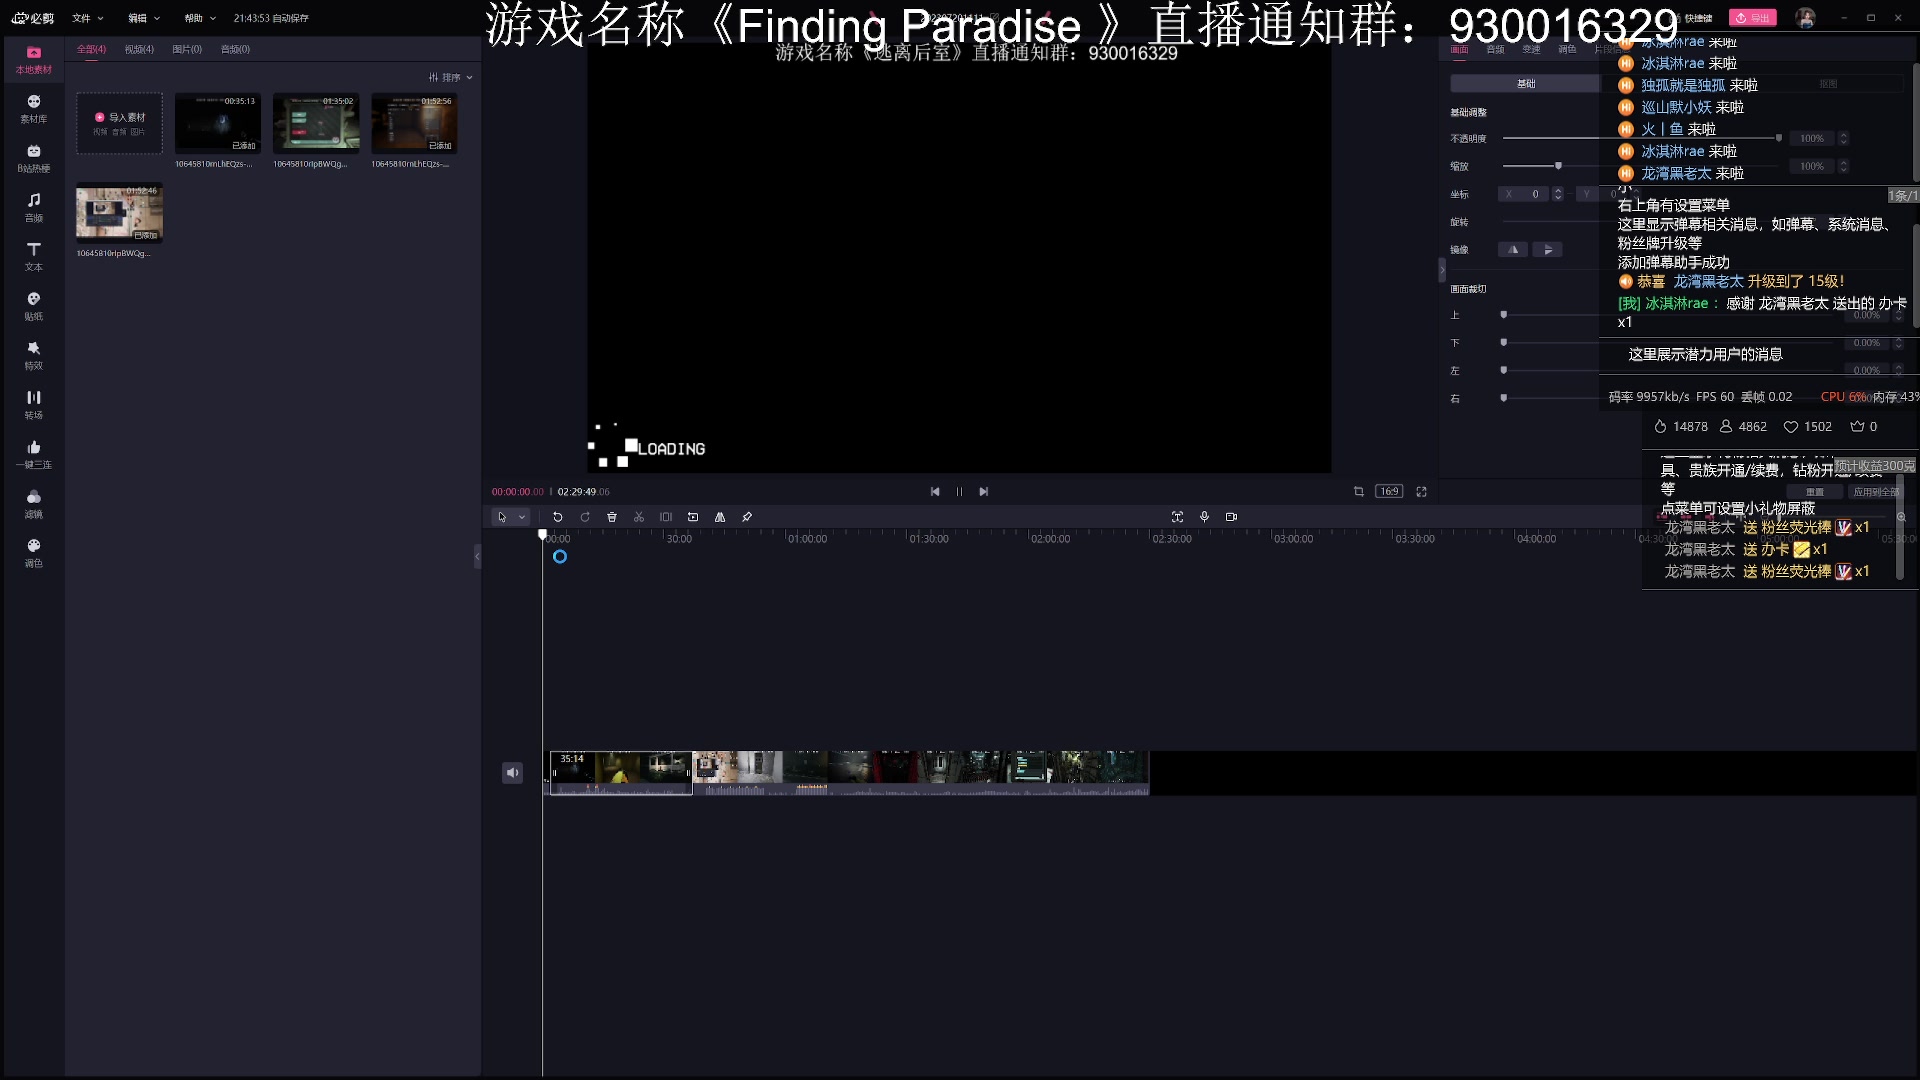Open the 文件 menu
1920x1080 pixels.
click(87, 18)
